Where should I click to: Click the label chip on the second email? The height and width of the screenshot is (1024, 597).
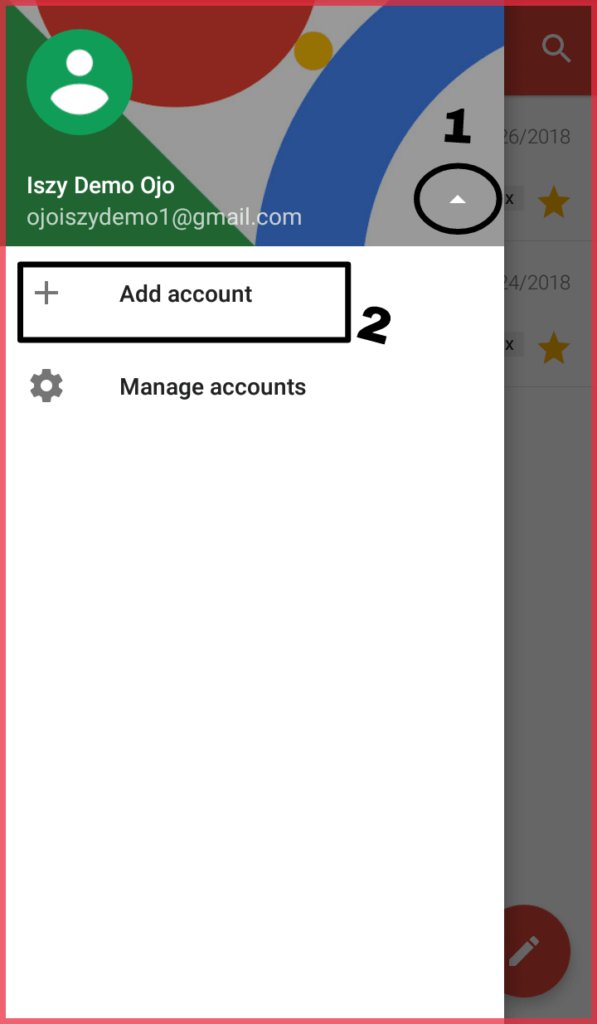514,344
